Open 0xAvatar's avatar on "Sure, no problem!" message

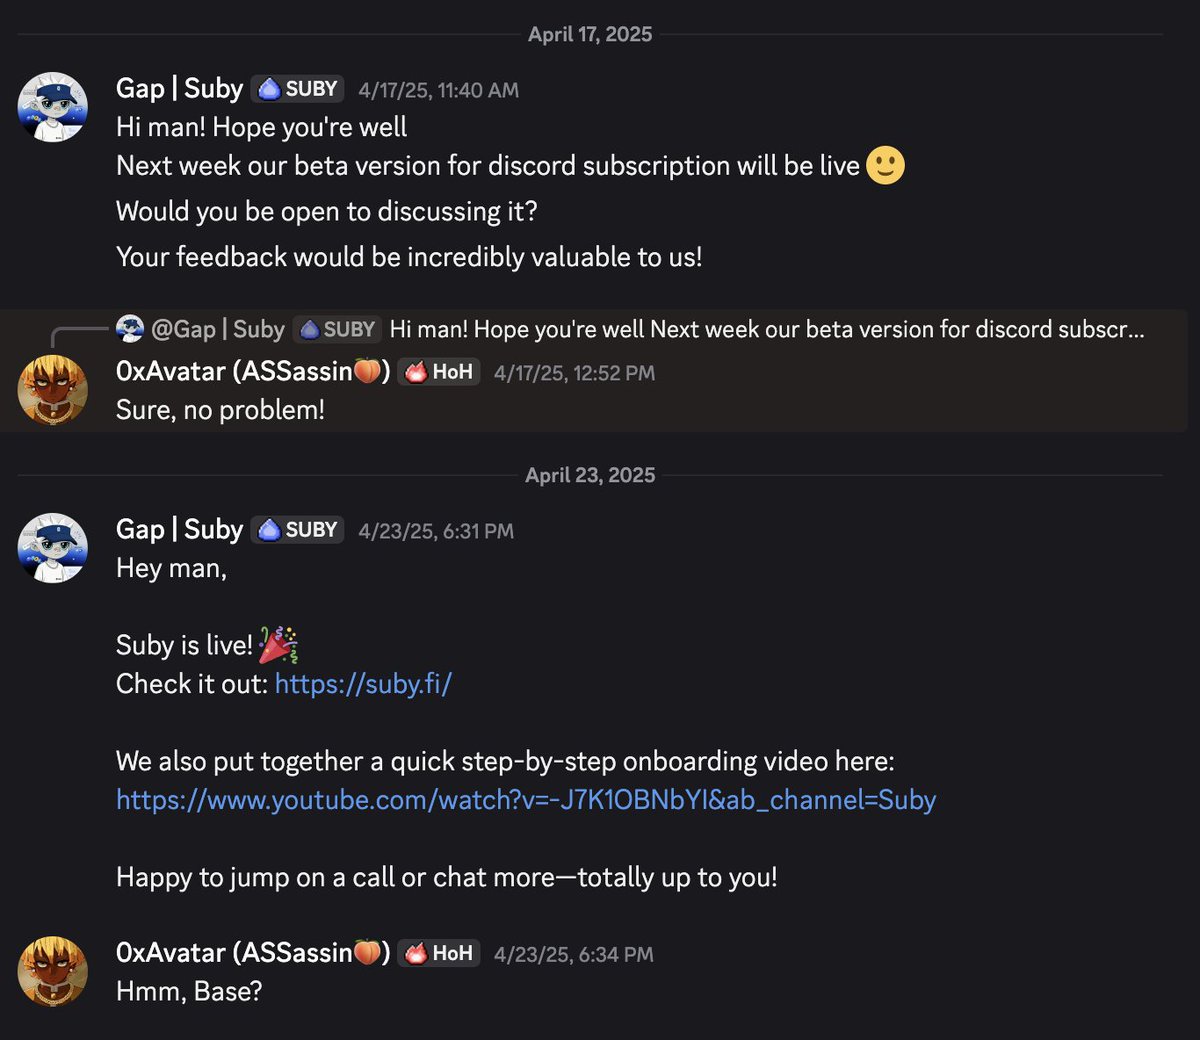point(53,390)
